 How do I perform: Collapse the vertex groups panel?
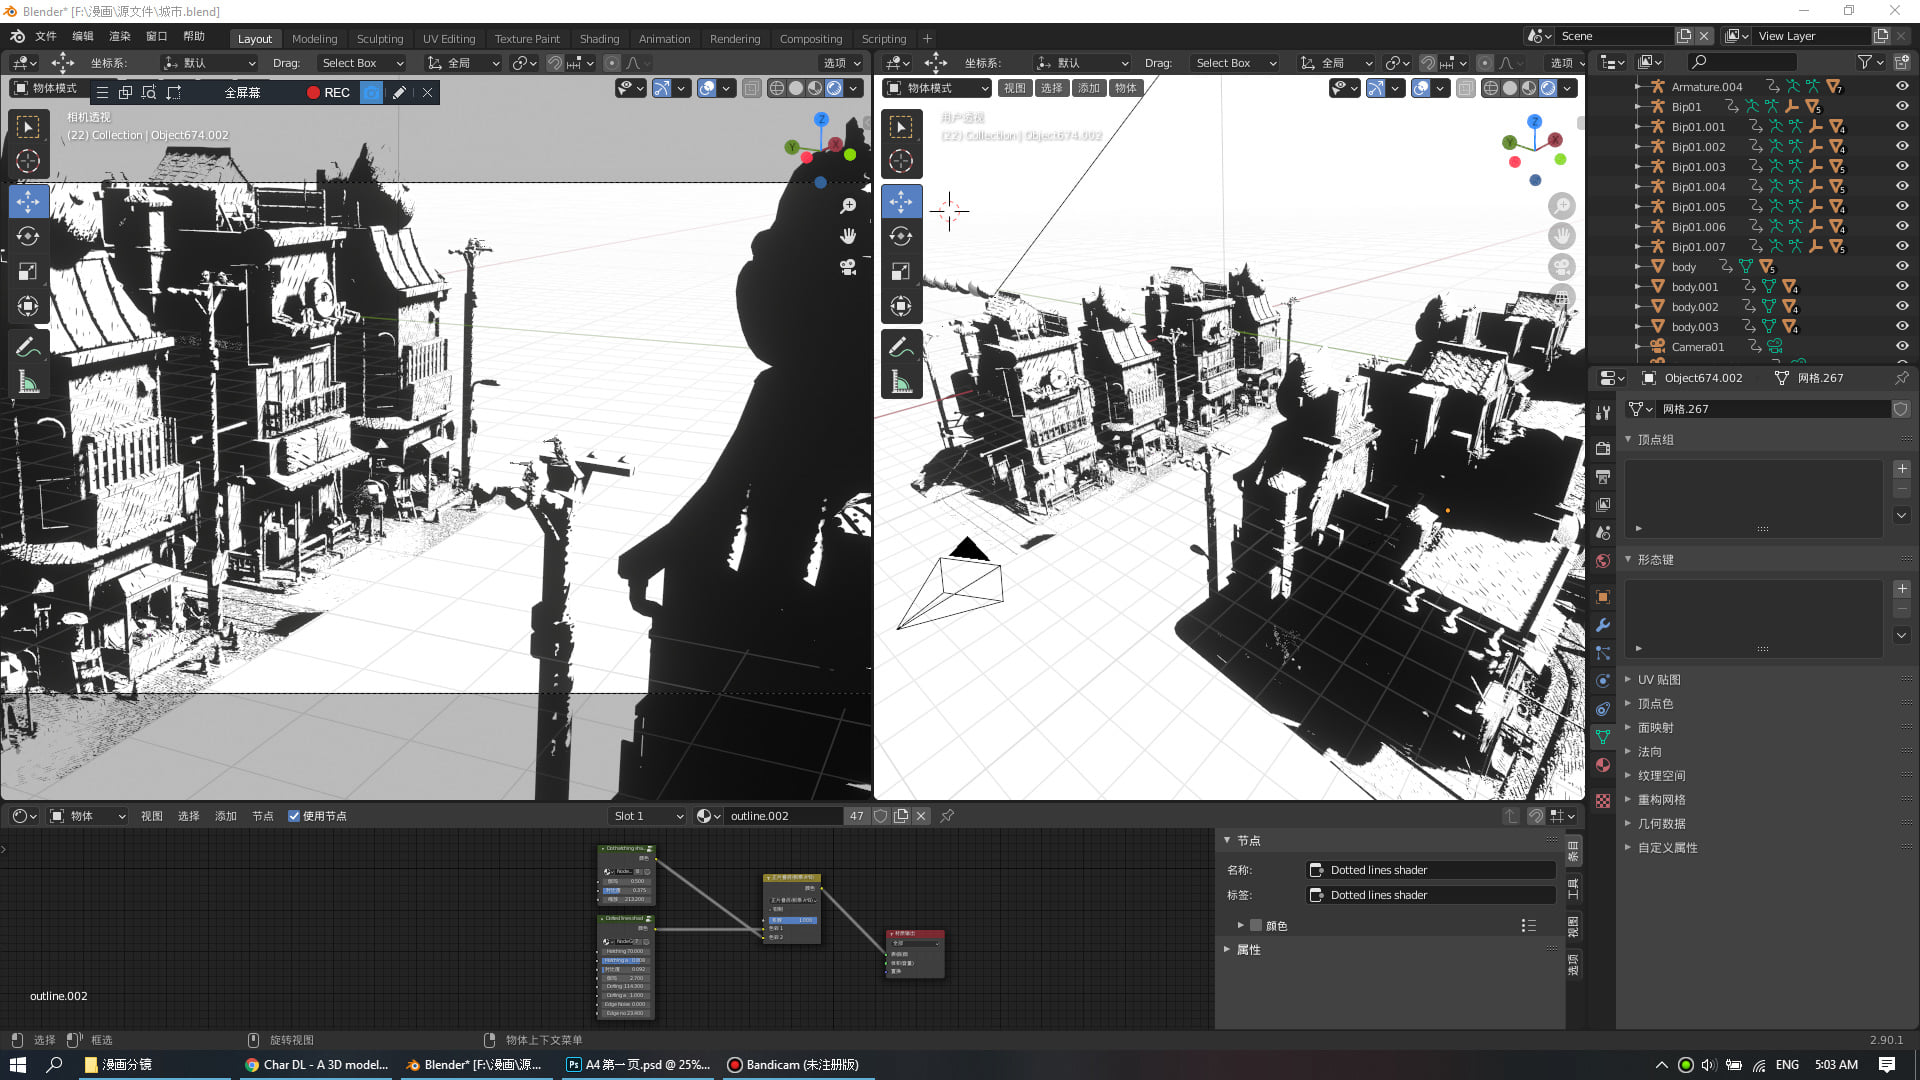click(1654, 440)
